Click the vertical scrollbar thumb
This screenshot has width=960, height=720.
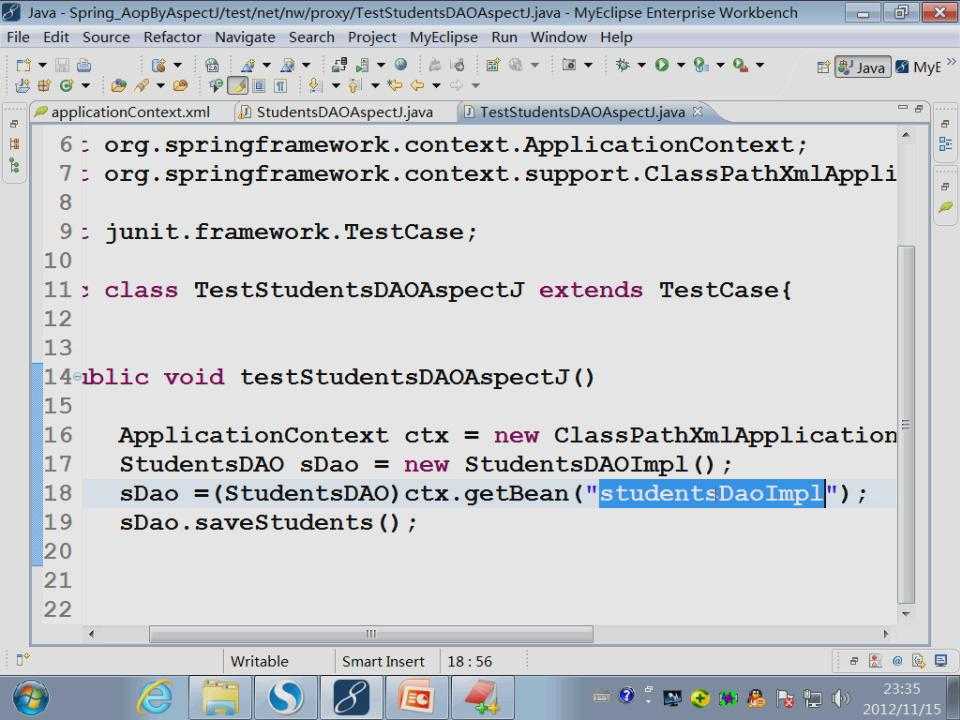906,424
